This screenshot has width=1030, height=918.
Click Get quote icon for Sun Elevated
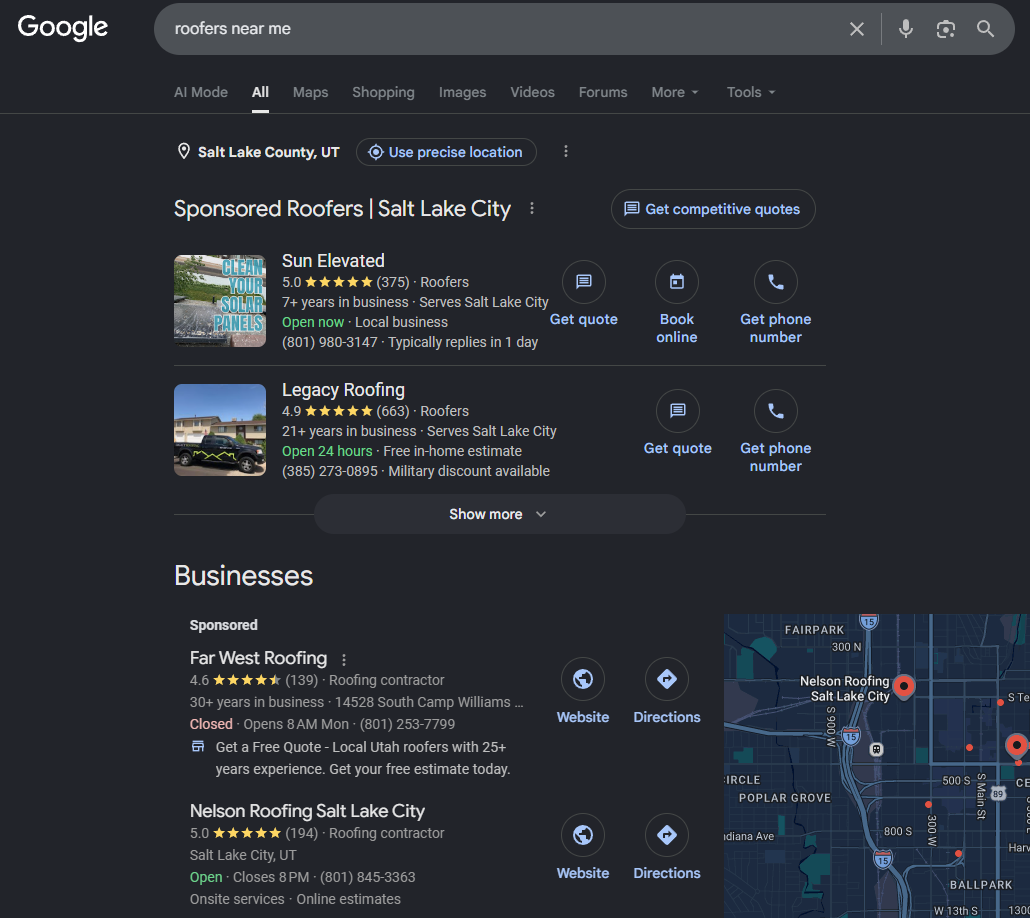click(583, 282)
